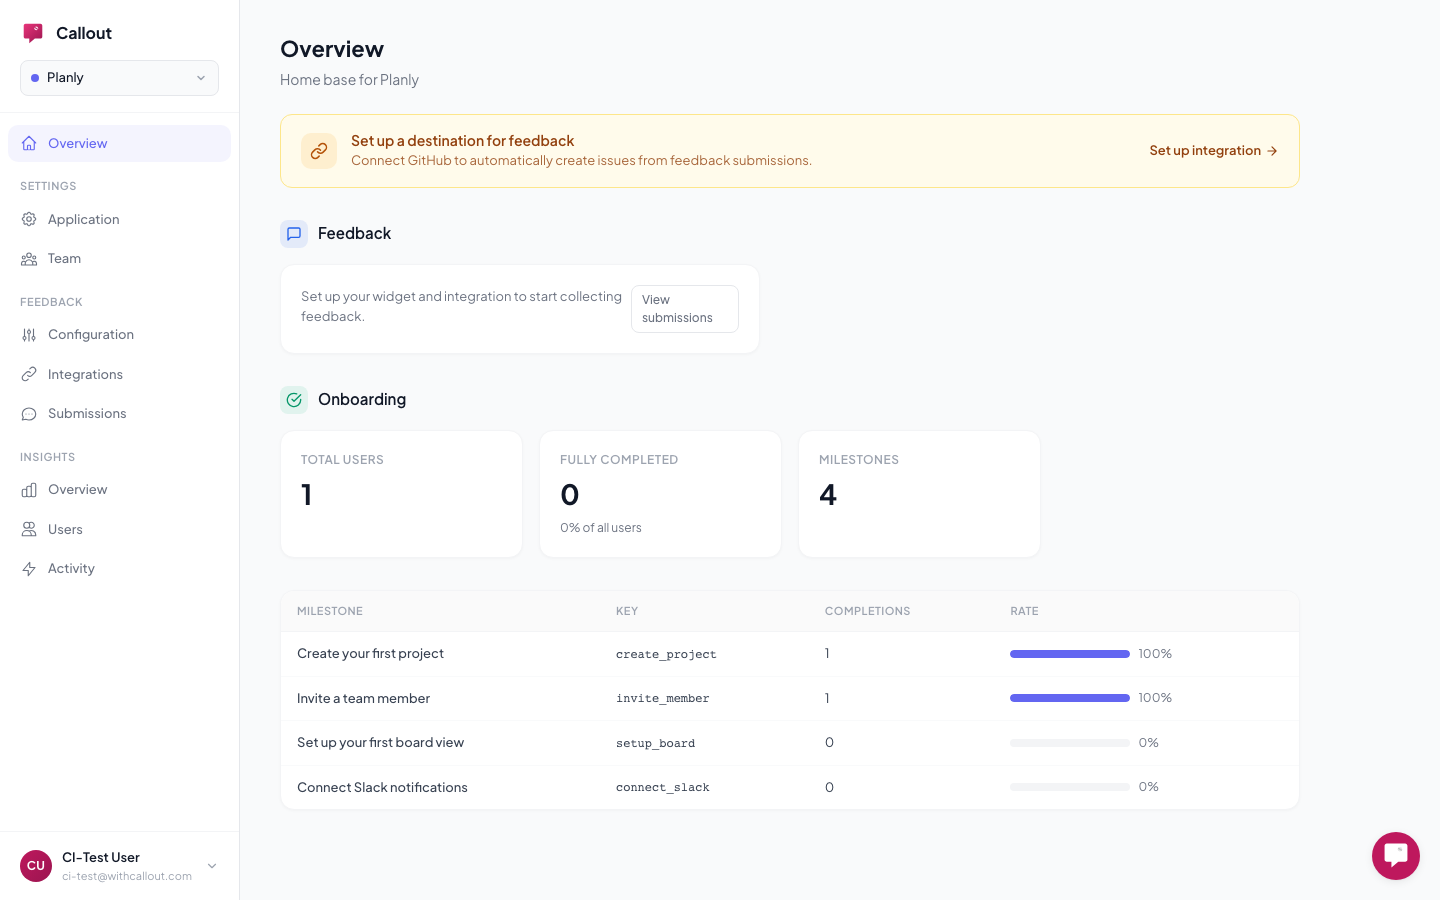The image size is (1440, 900).
Task: Click the CU user avatar
Action: (36, 866)
